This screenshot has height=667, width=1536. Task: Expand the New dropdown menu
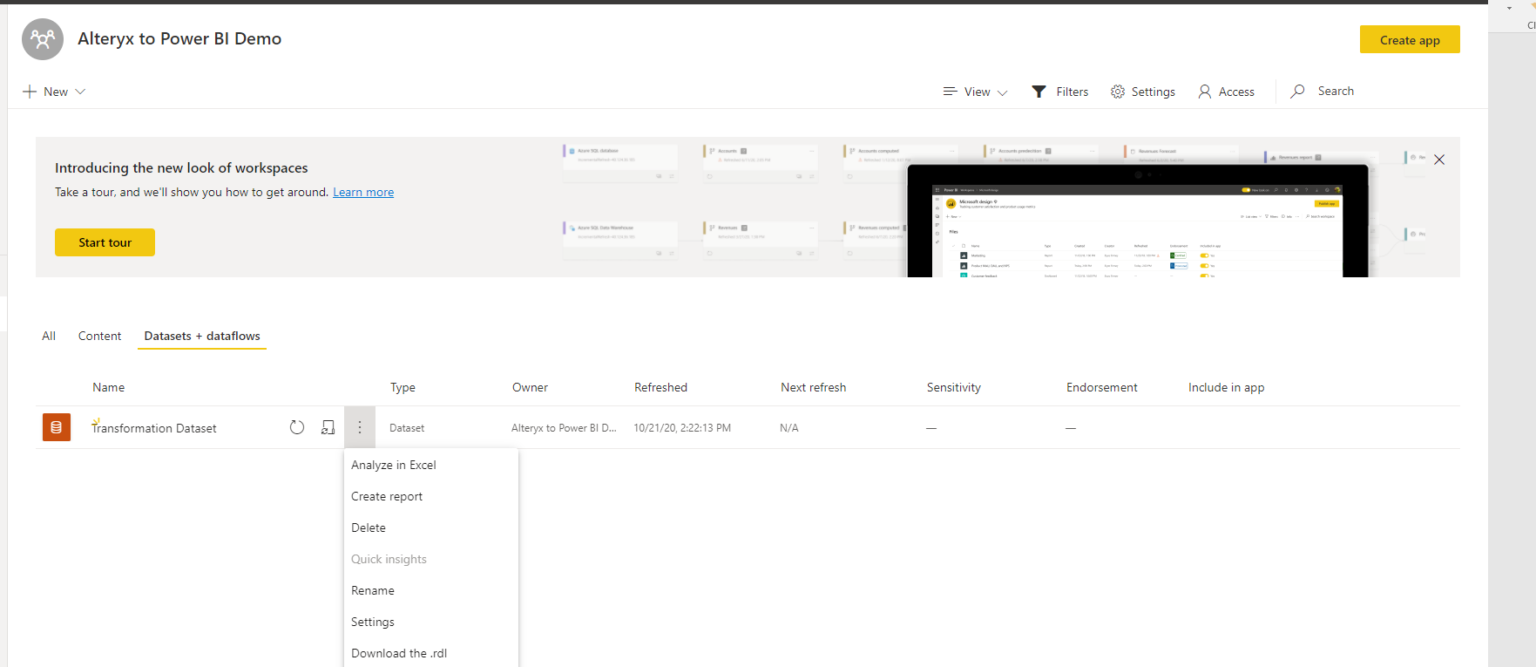point(54,91)
